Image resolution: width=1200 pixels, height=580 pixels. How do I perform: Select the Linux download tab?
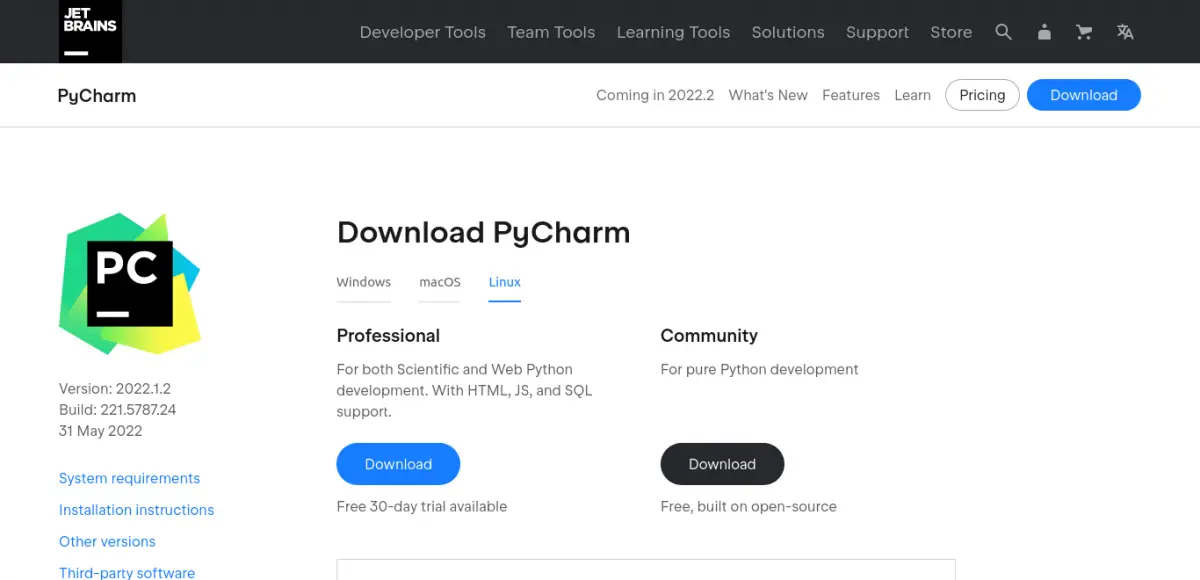(504, 282)
